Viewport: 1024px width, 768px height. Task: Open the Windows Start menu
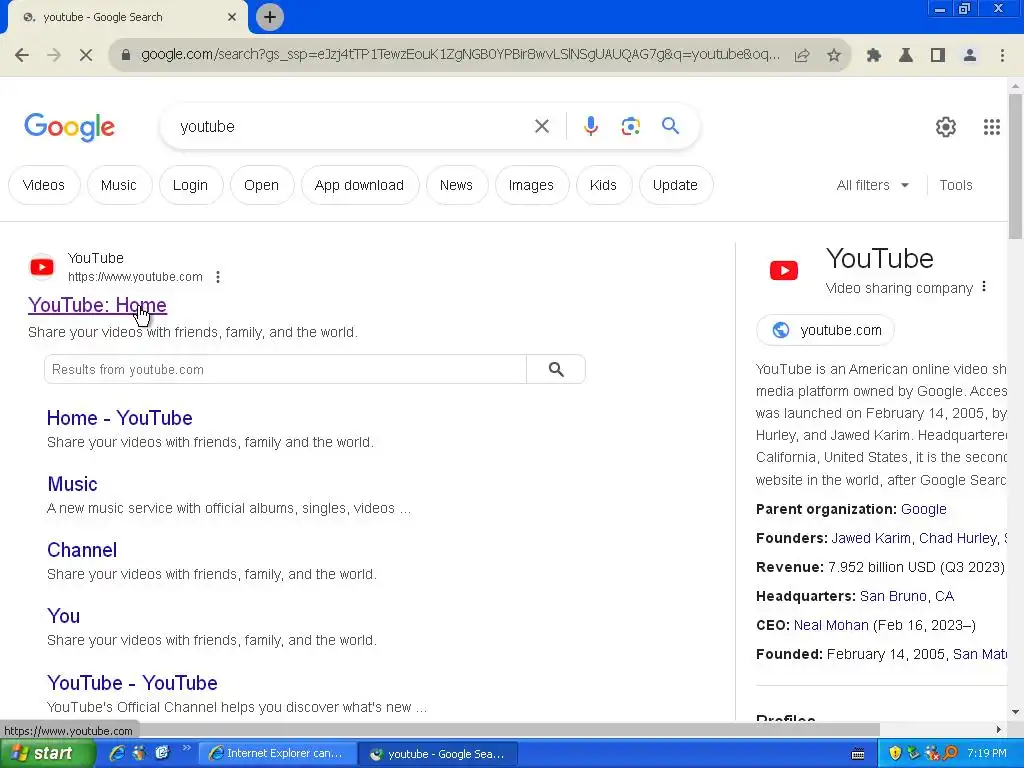tap(46, 754)
